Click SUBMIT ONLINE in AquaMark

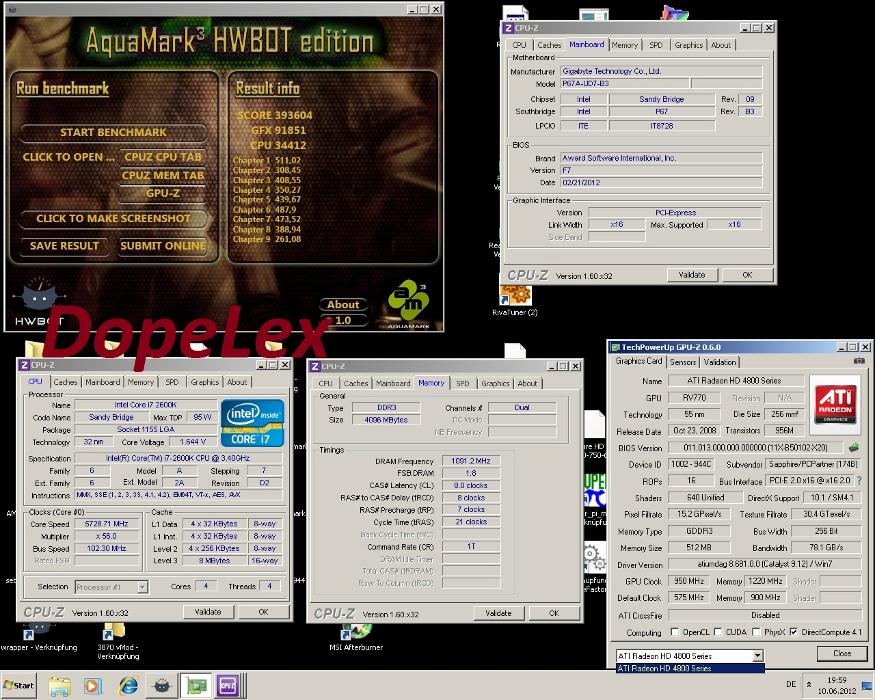pyautogui.click(x=162, y=246)
